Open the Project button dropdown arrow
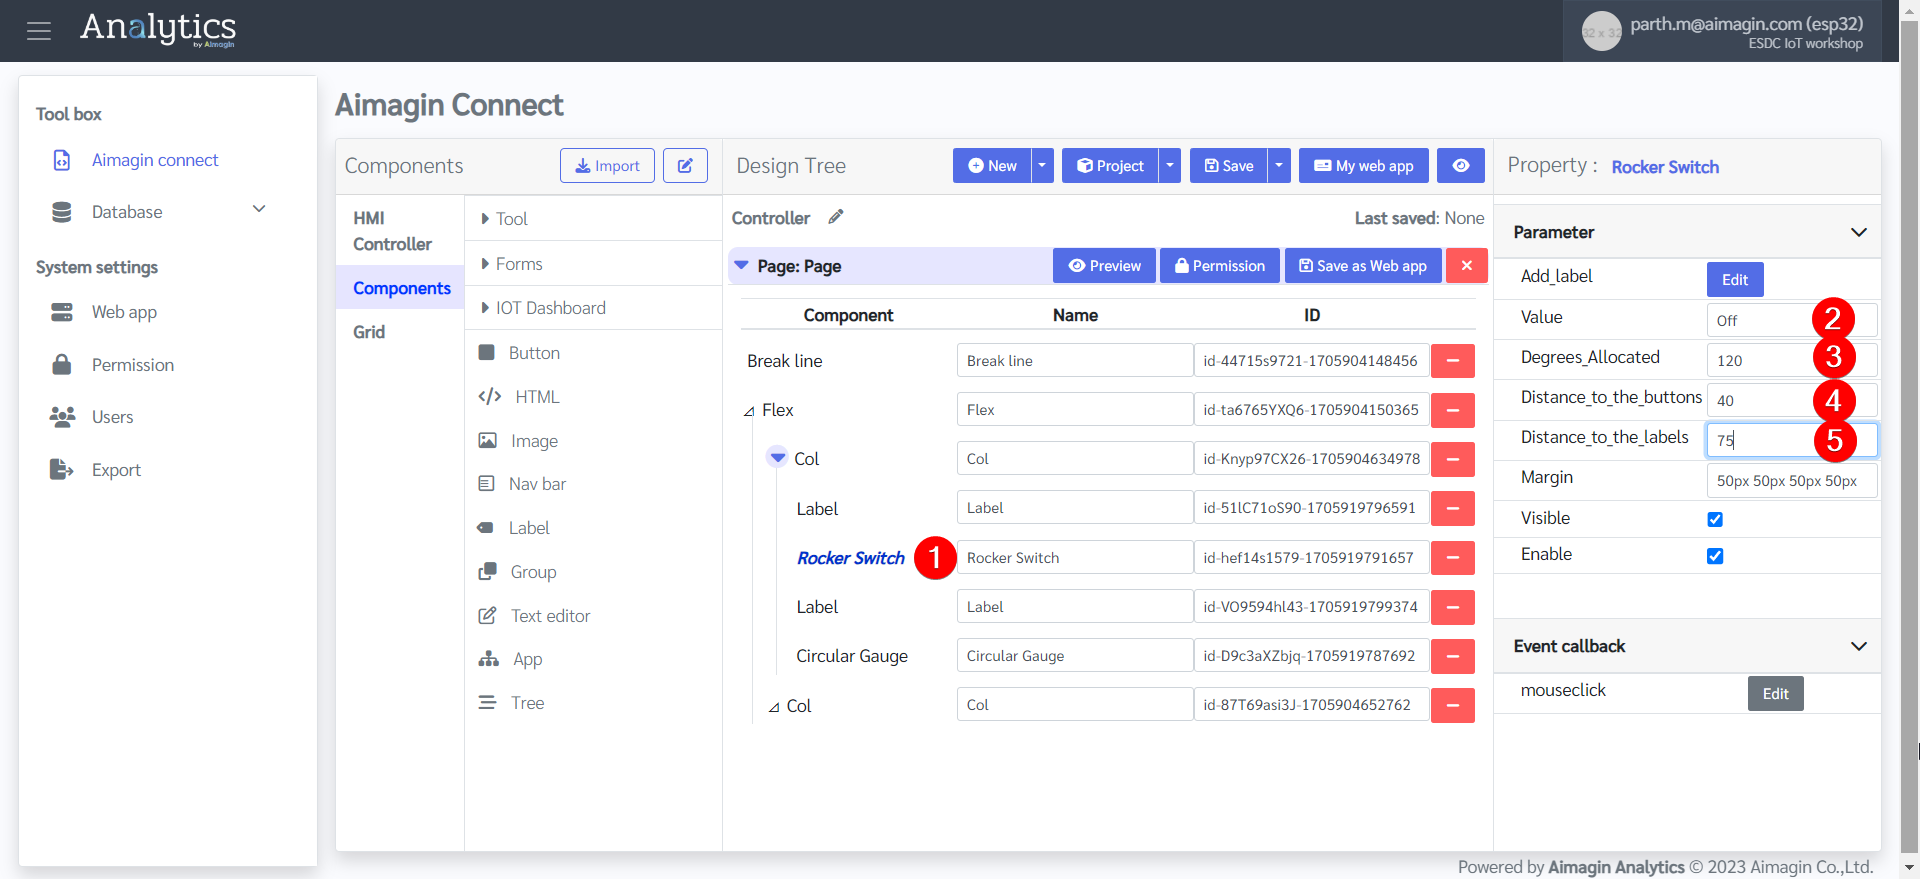This screenshot has height=879, width=1920. point(1170,166)
